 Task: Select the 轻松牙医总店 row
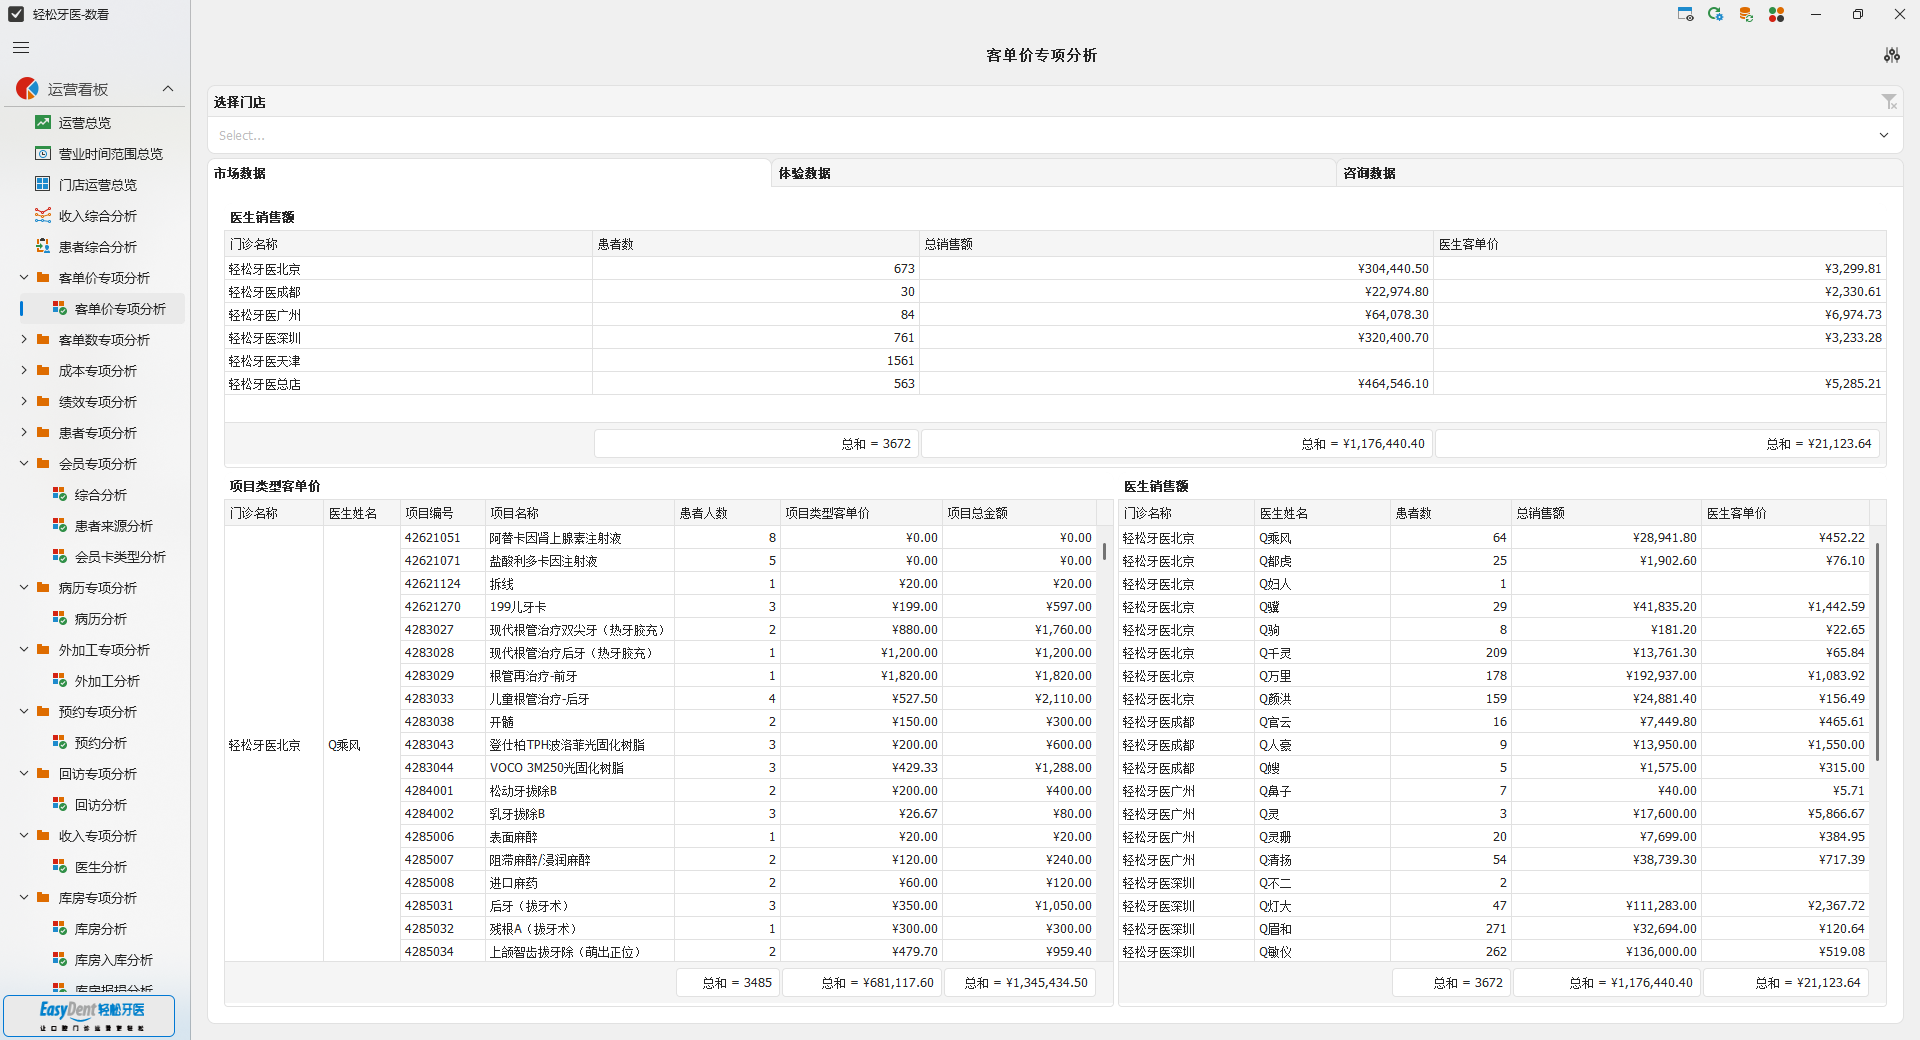(1055, 383)
